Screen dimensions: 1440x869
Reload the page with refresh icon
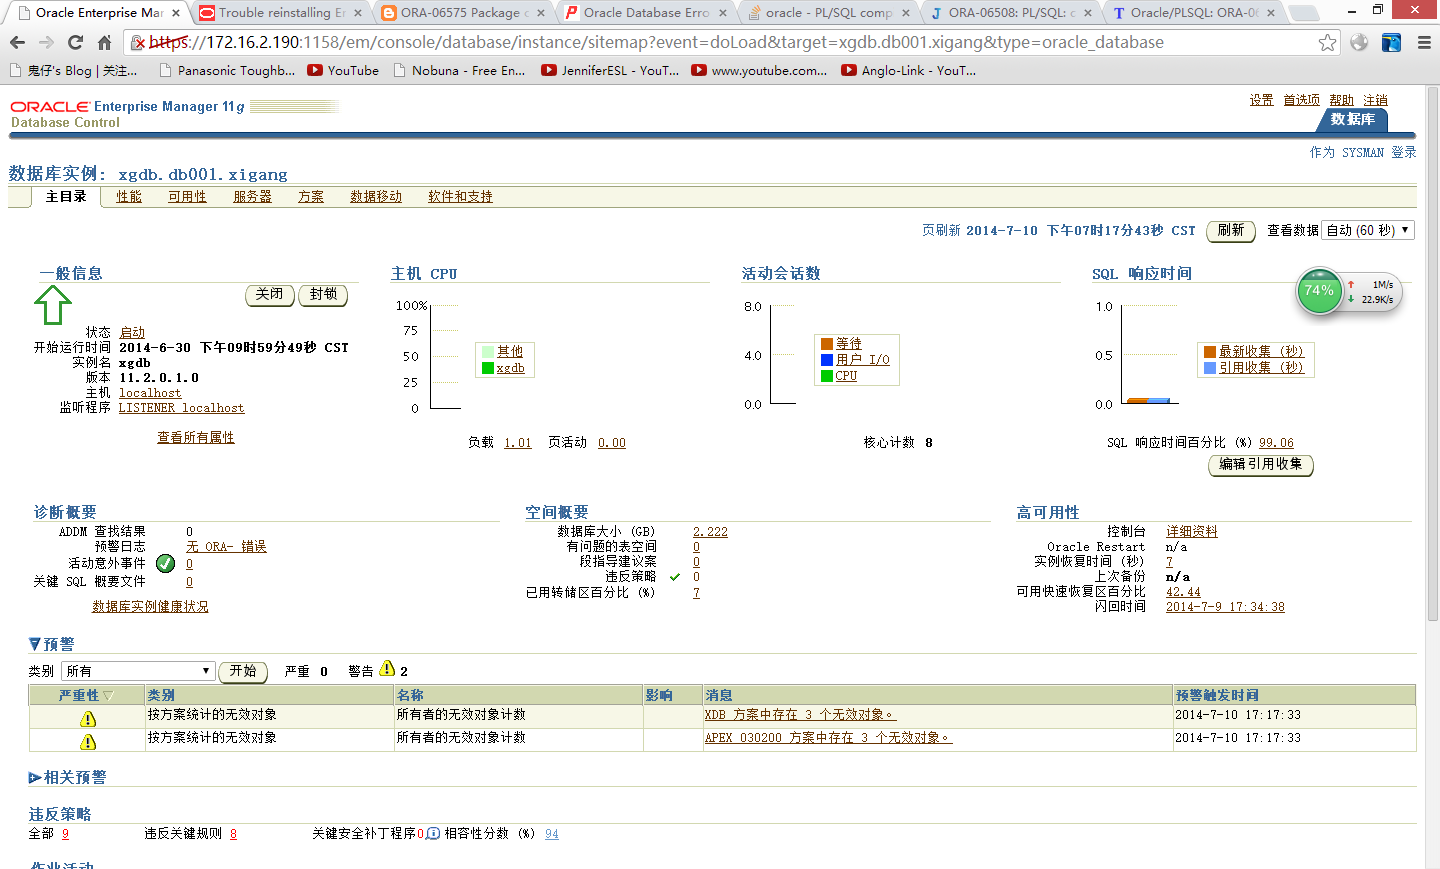coord(75,43)
